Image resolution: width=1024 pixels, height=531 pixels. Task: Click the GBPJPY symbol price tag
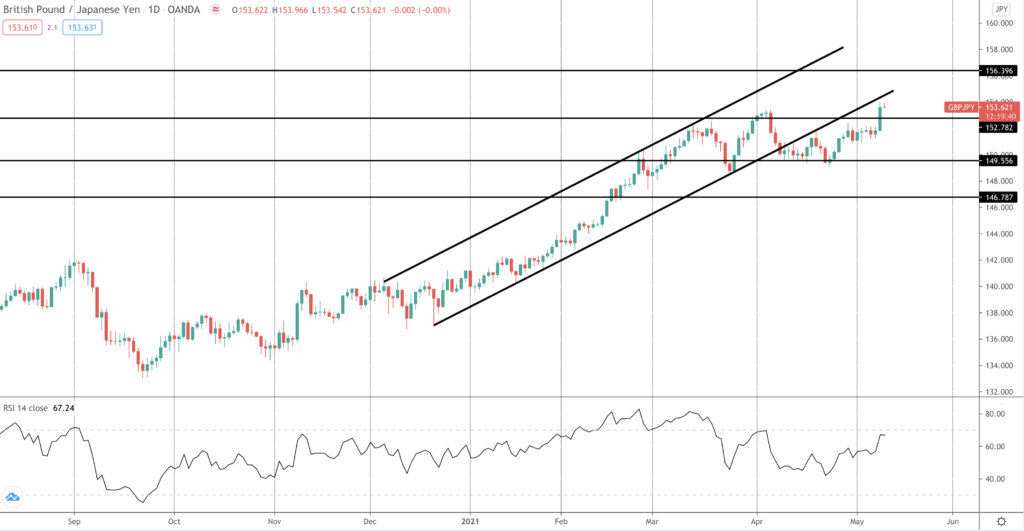click(x=961, y=106)
